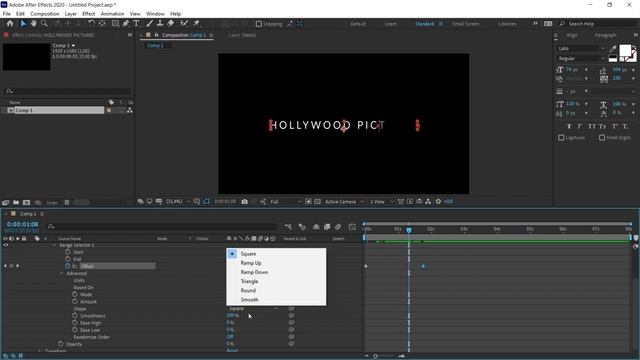
Task: Select the Horizontal Type tool
Action: [x=136, y=24]
